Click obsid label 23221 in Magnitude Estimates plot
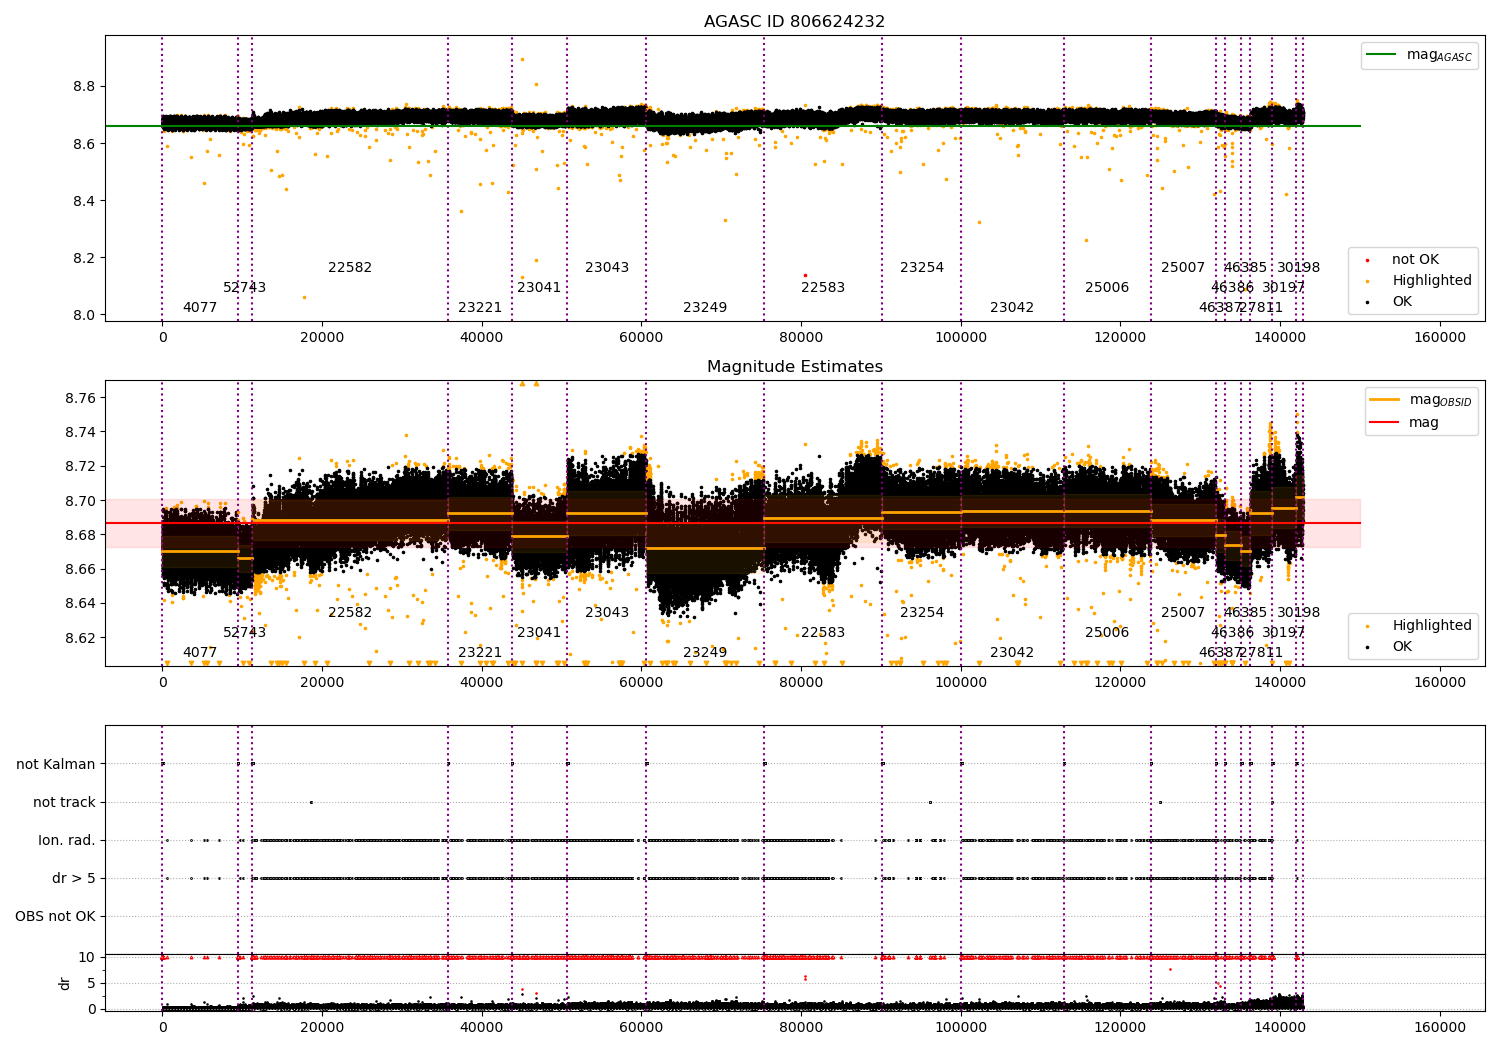Screen dimensions: 1500x1050 [480, 652]
